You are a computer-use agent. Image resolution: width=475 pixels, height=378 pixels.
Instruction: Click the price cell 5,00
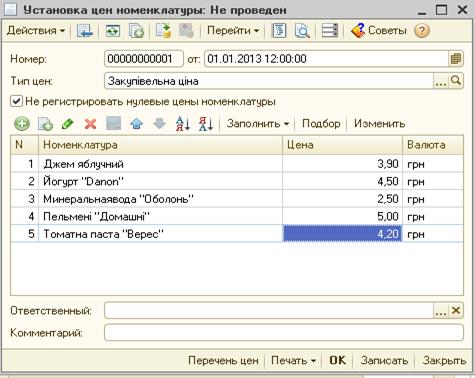342,217
